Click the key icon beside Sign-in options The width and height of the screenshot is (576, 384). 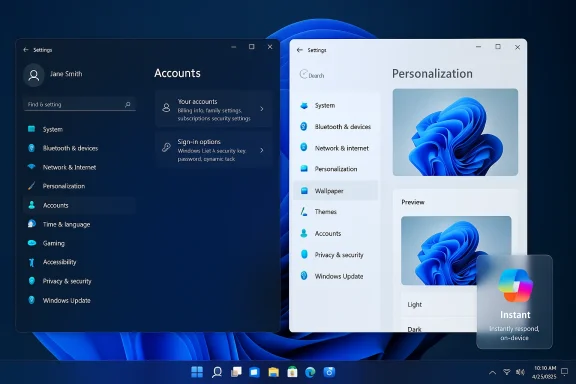[x=166, y=147]
